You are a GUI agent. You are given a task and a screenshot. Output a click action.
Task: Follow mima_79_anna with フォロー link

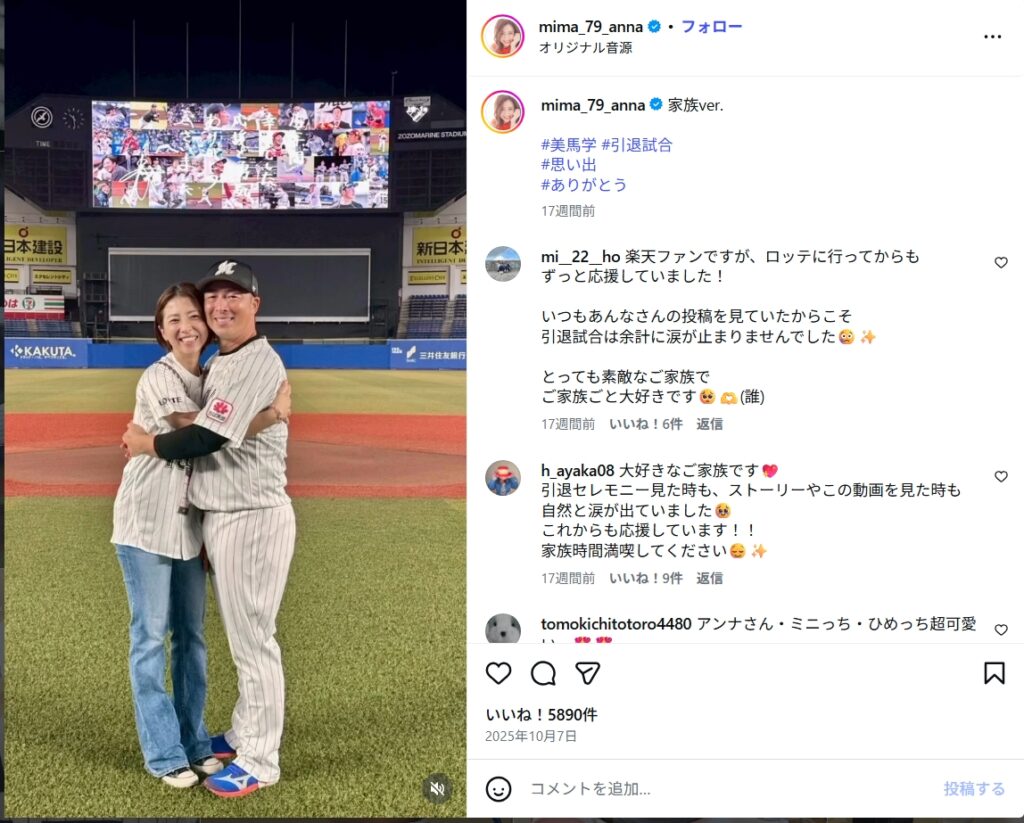point(711,27)
